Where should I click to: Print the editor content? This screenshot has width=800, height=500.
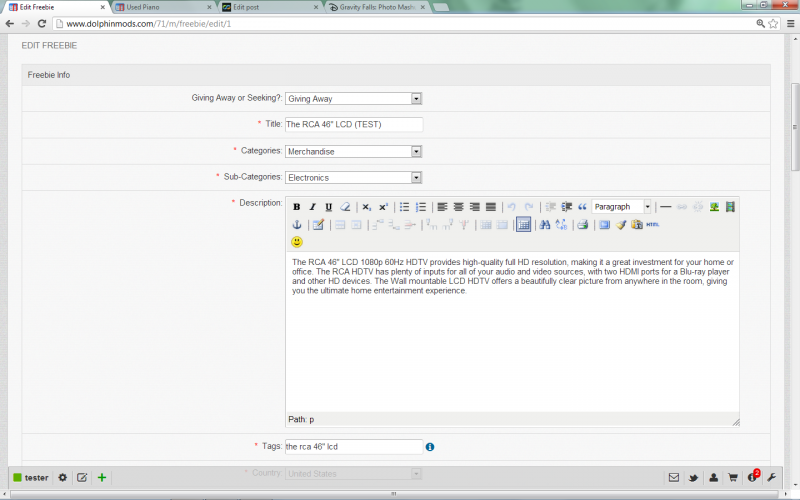pos(583,224)
